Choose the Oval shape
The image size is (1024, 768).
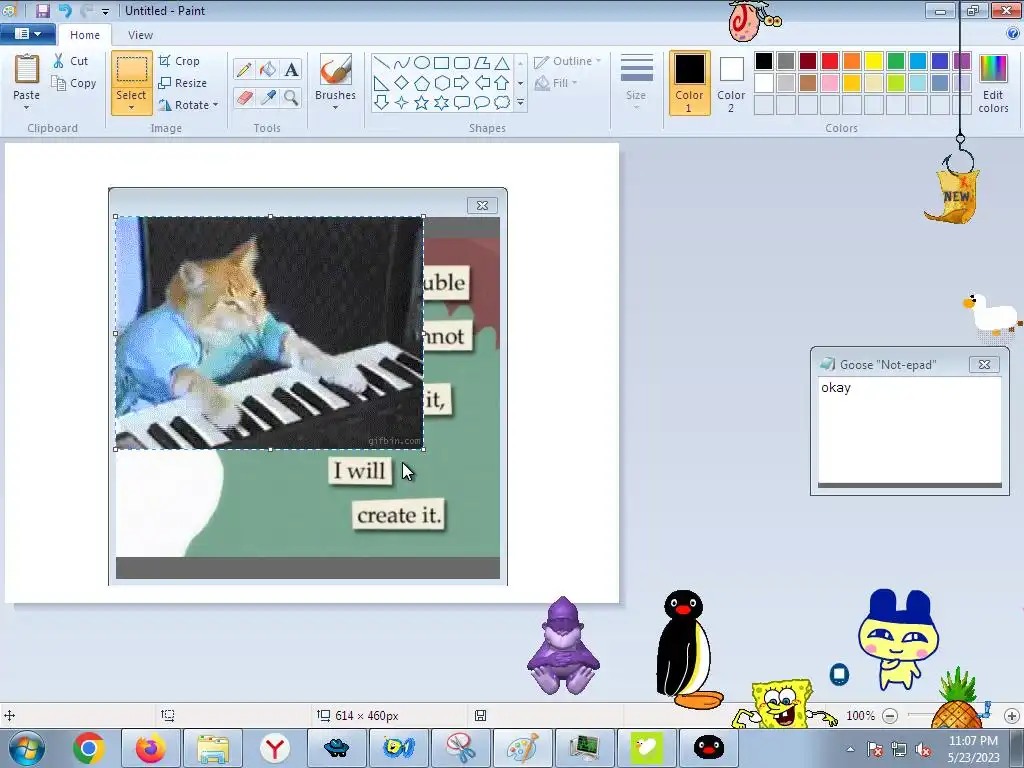click(422, 63)
